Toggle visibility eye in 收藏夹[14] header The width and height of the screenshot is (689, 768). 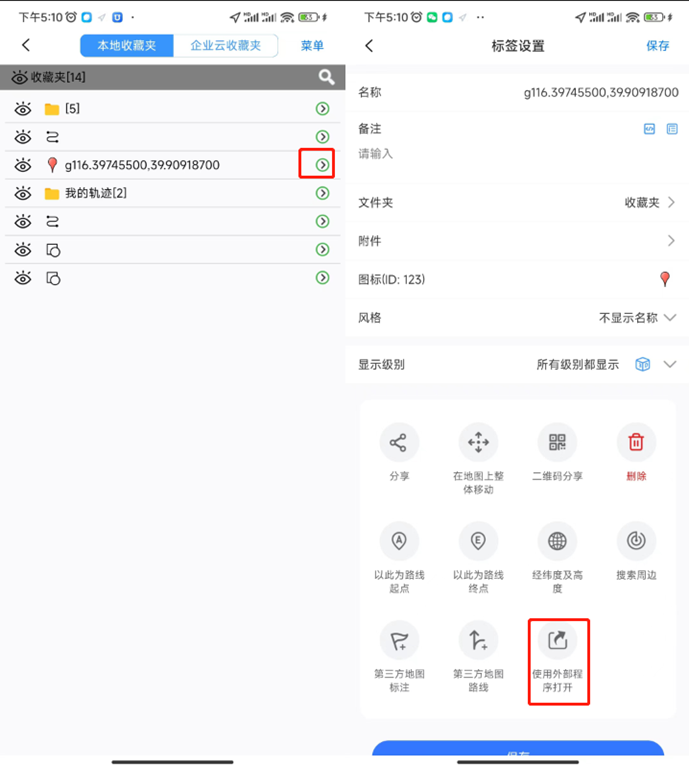point(20,77)
